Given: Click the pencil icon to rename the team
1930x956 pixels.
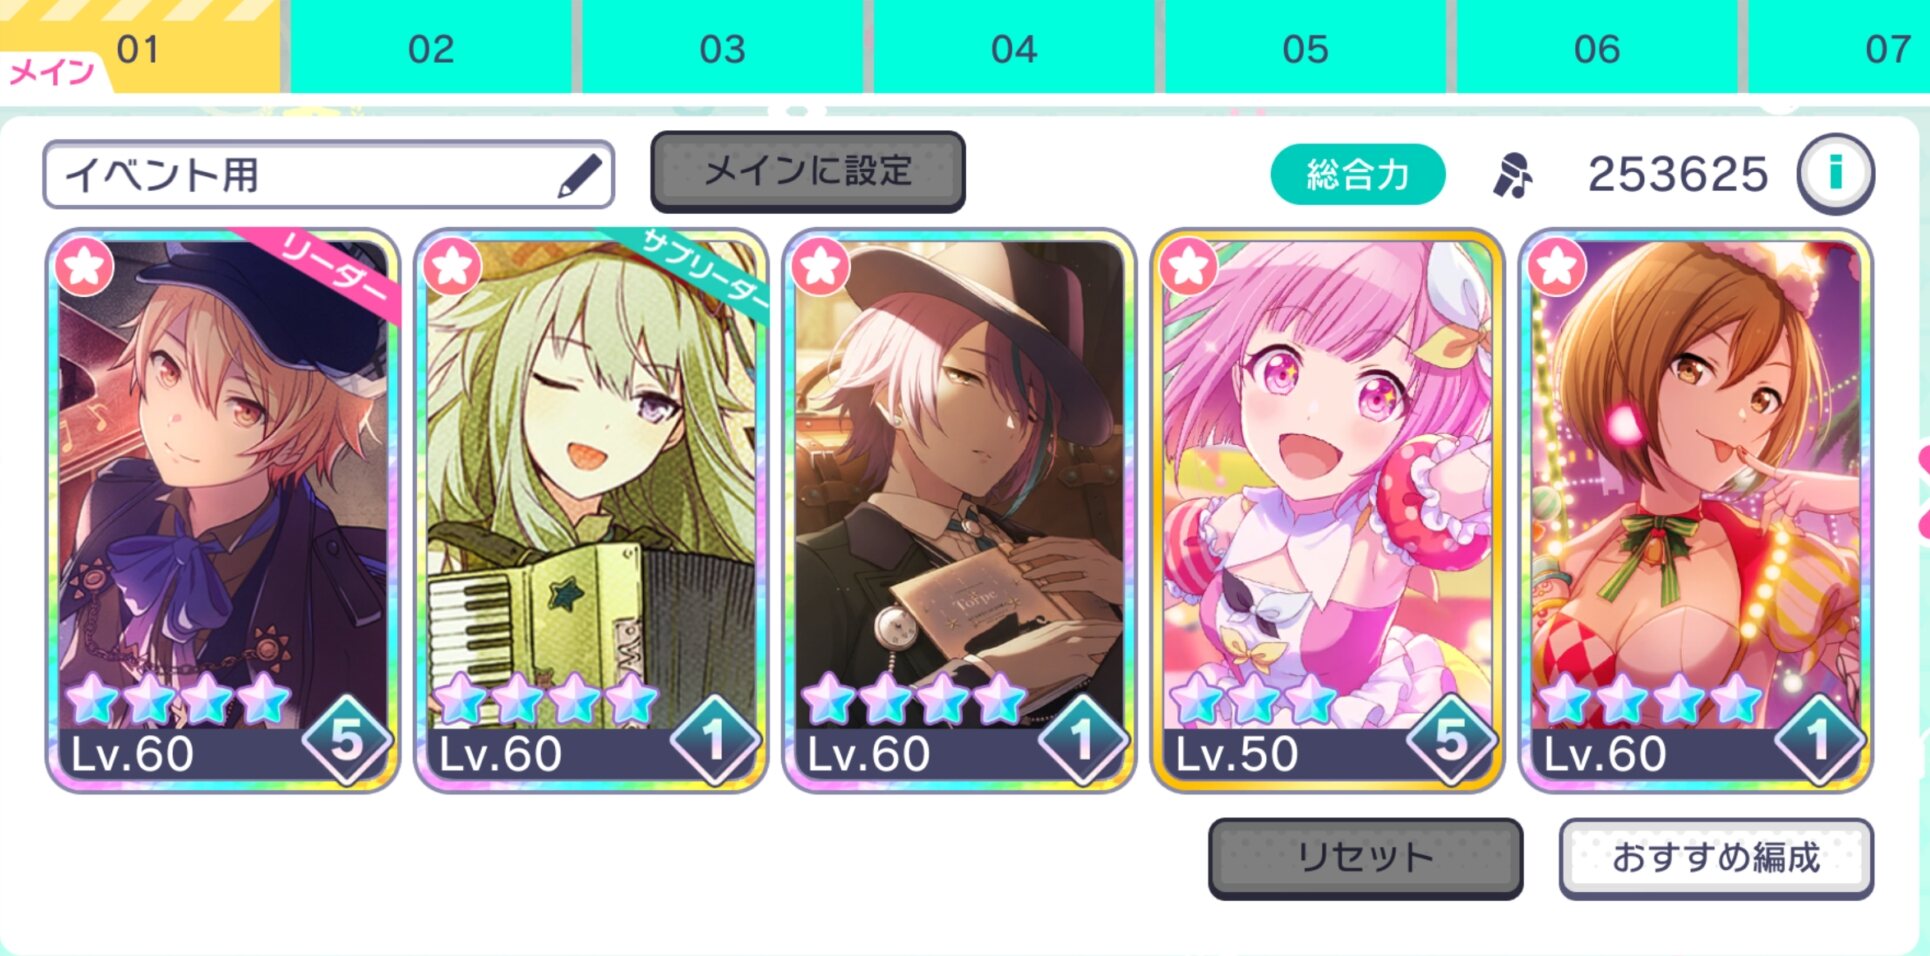Looking at the screenshot, I should coord(581,175).
